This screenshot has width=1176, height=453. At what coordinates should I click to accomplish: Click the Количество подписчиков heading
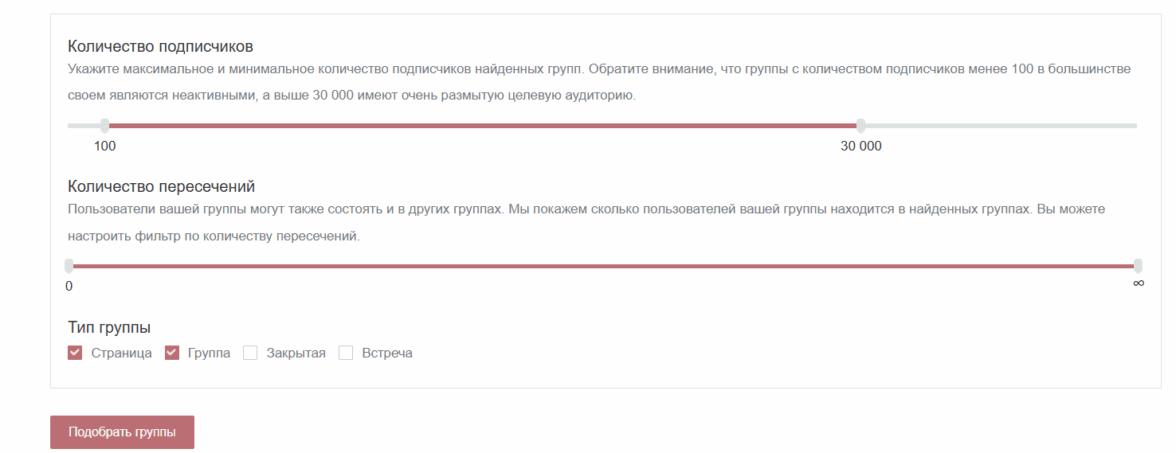[x=160, y=46]
